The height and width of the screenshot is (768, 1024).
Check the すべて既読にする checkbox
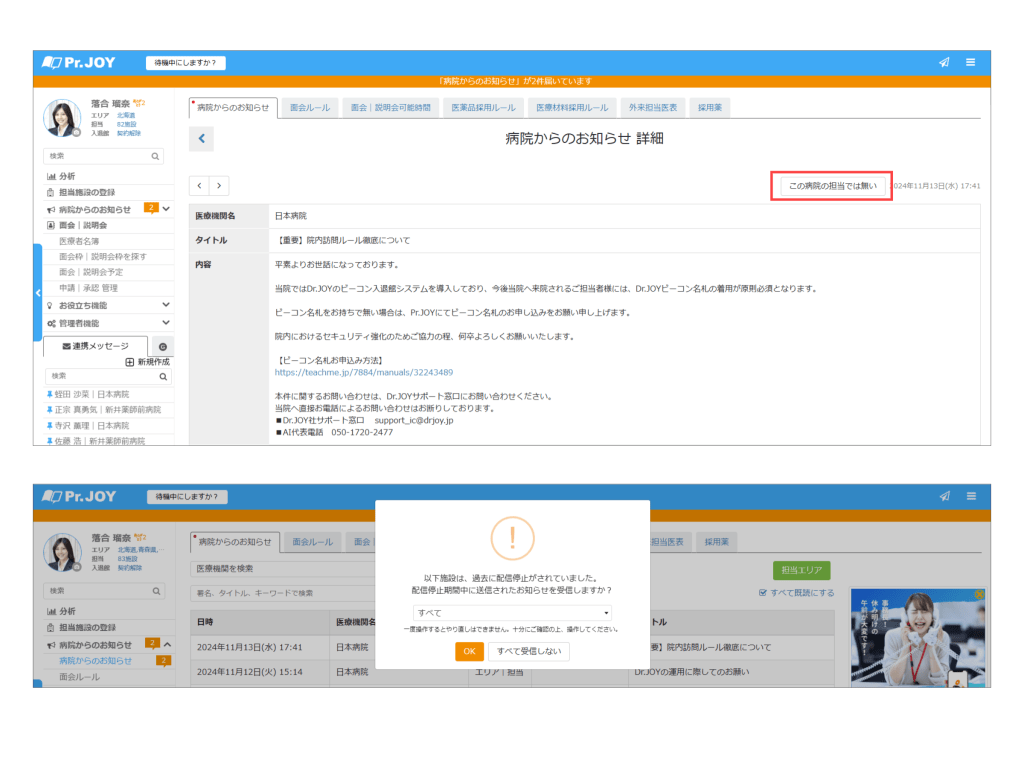coord(763,593)
